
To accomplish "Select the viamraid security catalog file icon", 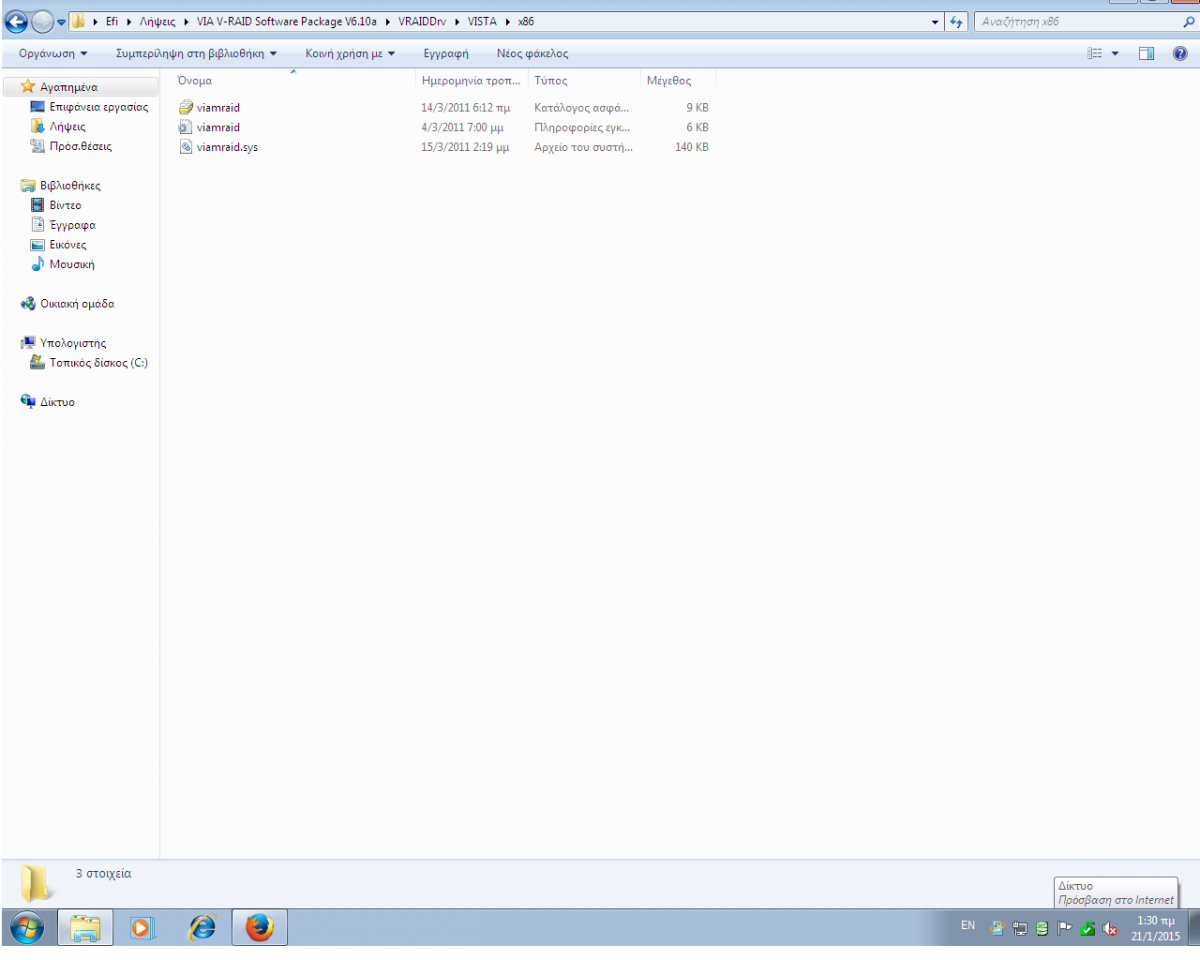I will (185, 107).
